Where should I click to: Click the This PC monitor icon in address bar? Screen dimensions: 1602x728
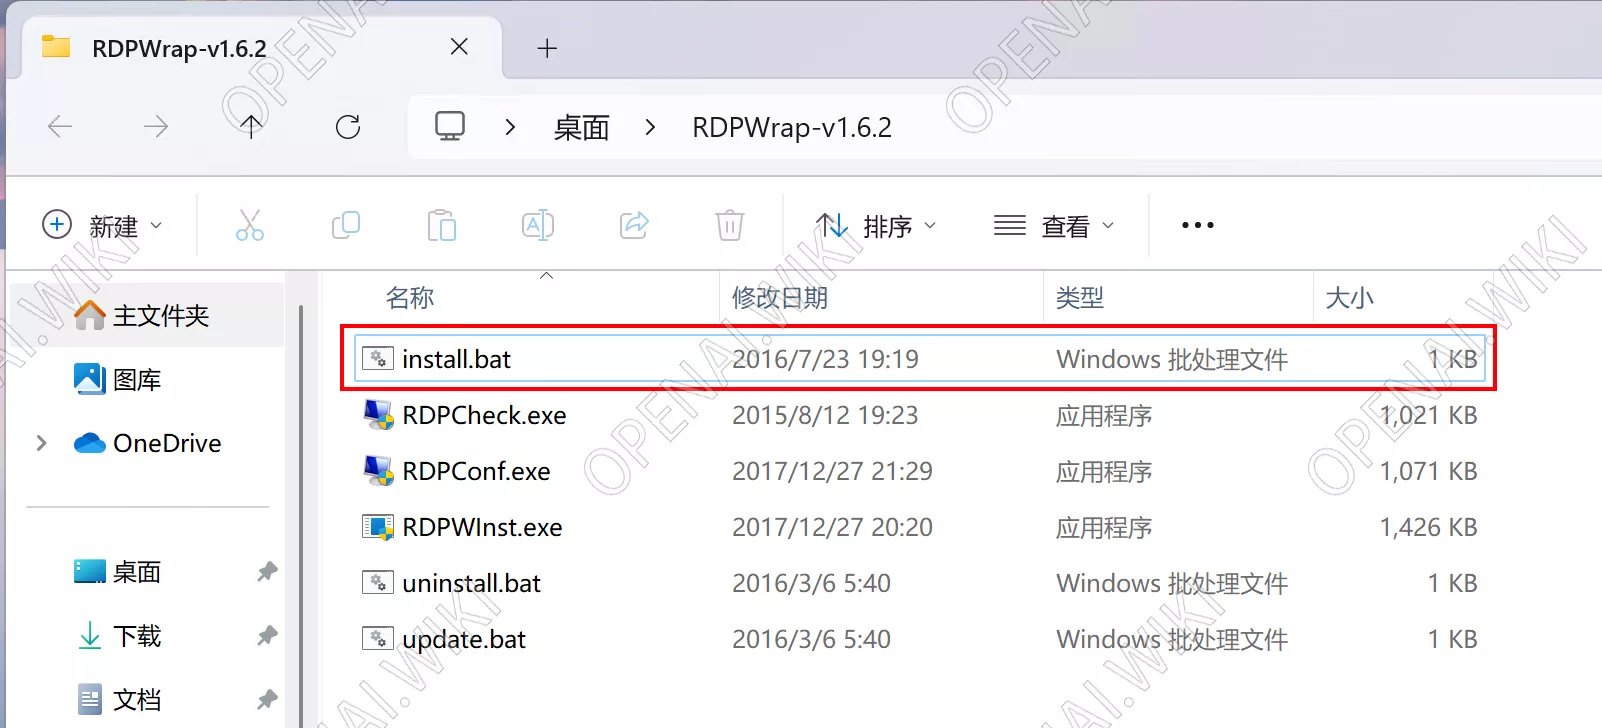(450, 126)
